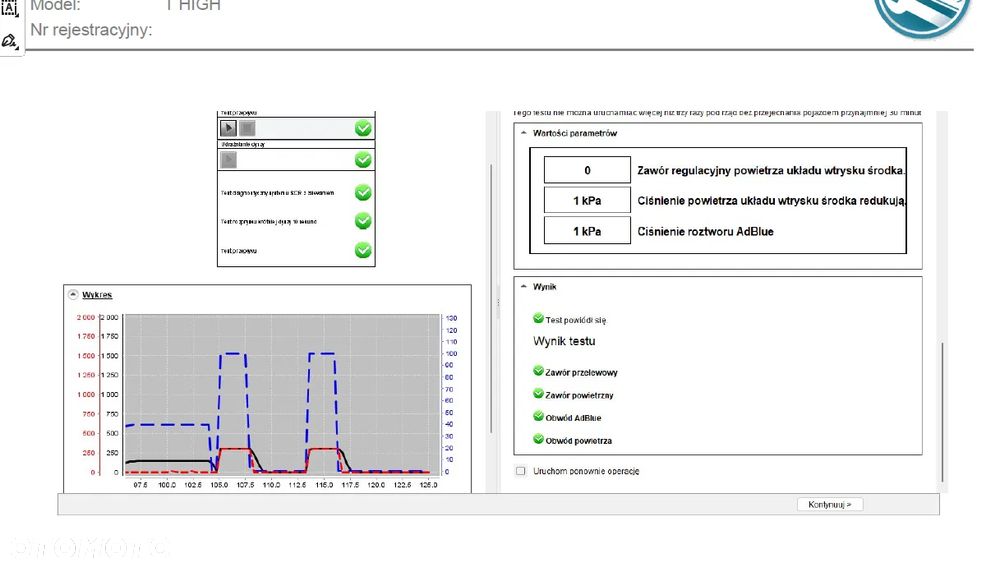Click the play button for the first test
Screen dimensions: 1000x568
228,128
